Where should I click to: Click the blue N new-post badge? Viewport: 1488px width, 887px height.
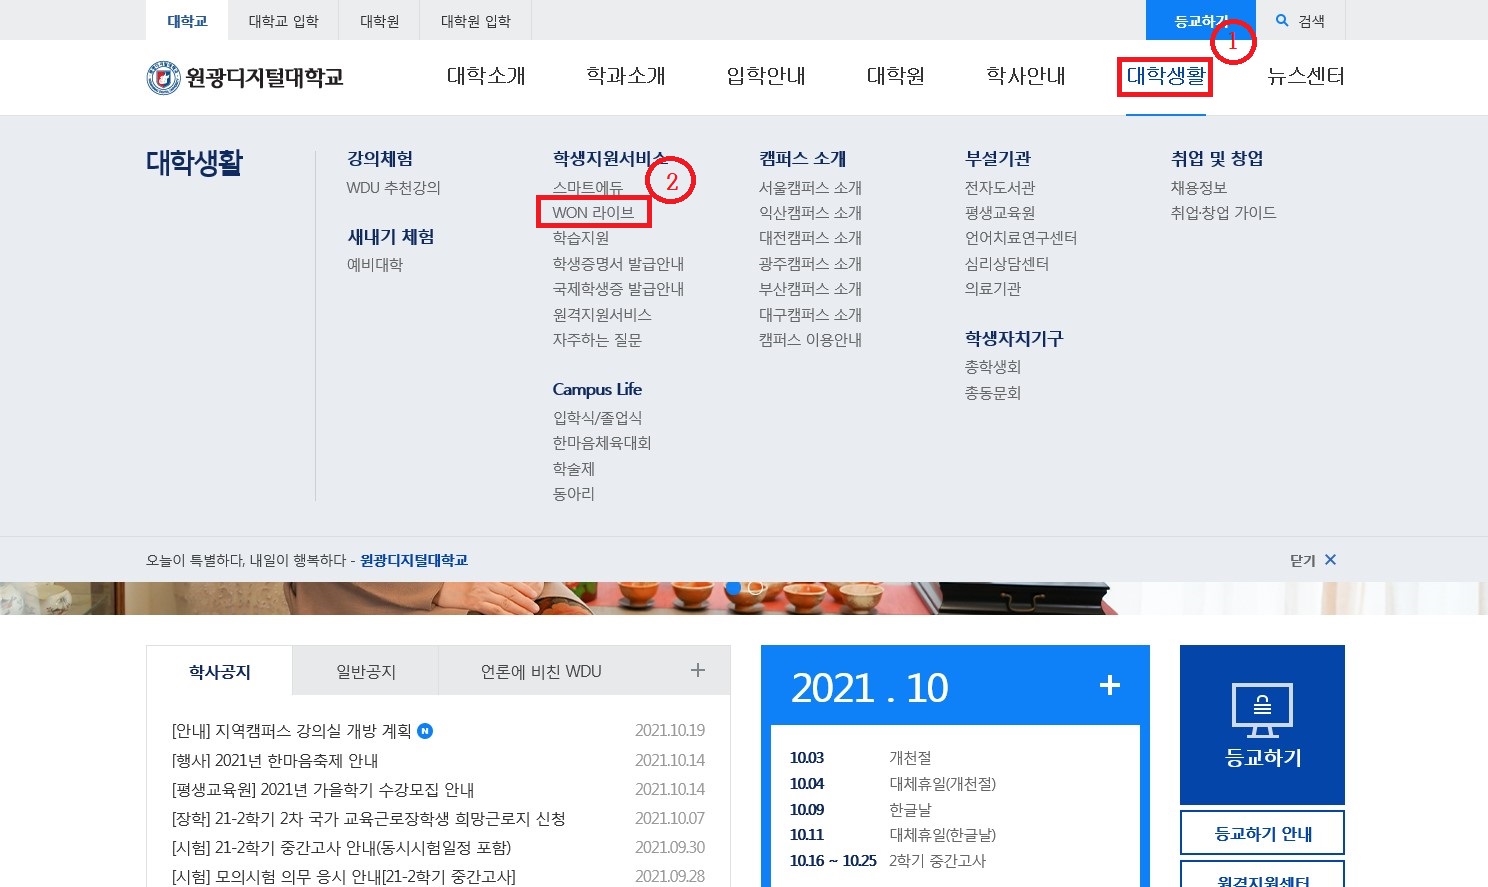tap(425, 731)
